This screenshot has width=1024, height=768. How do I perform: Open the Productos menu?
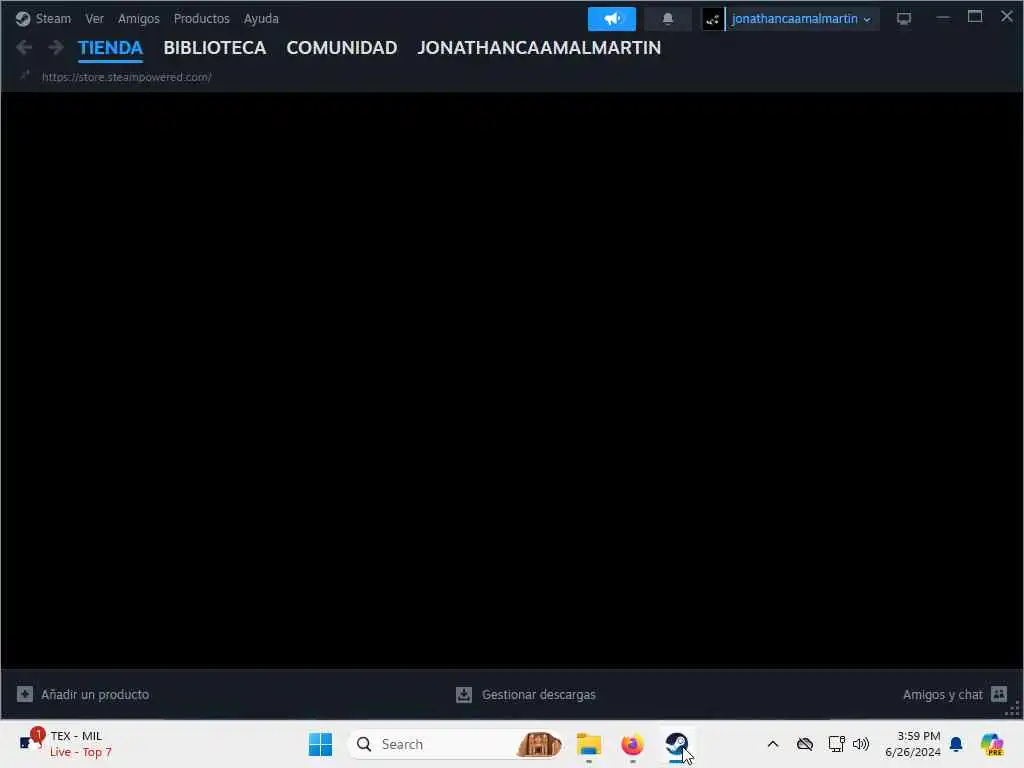(201, 18)
